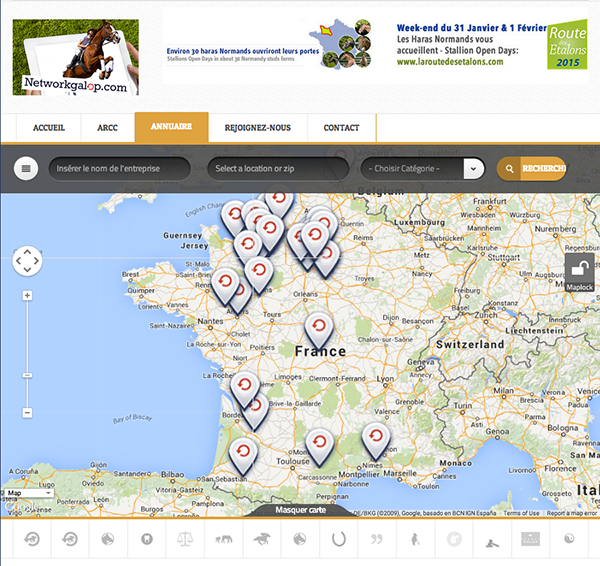Filter by the justice scales category icon

pos(185,539)
